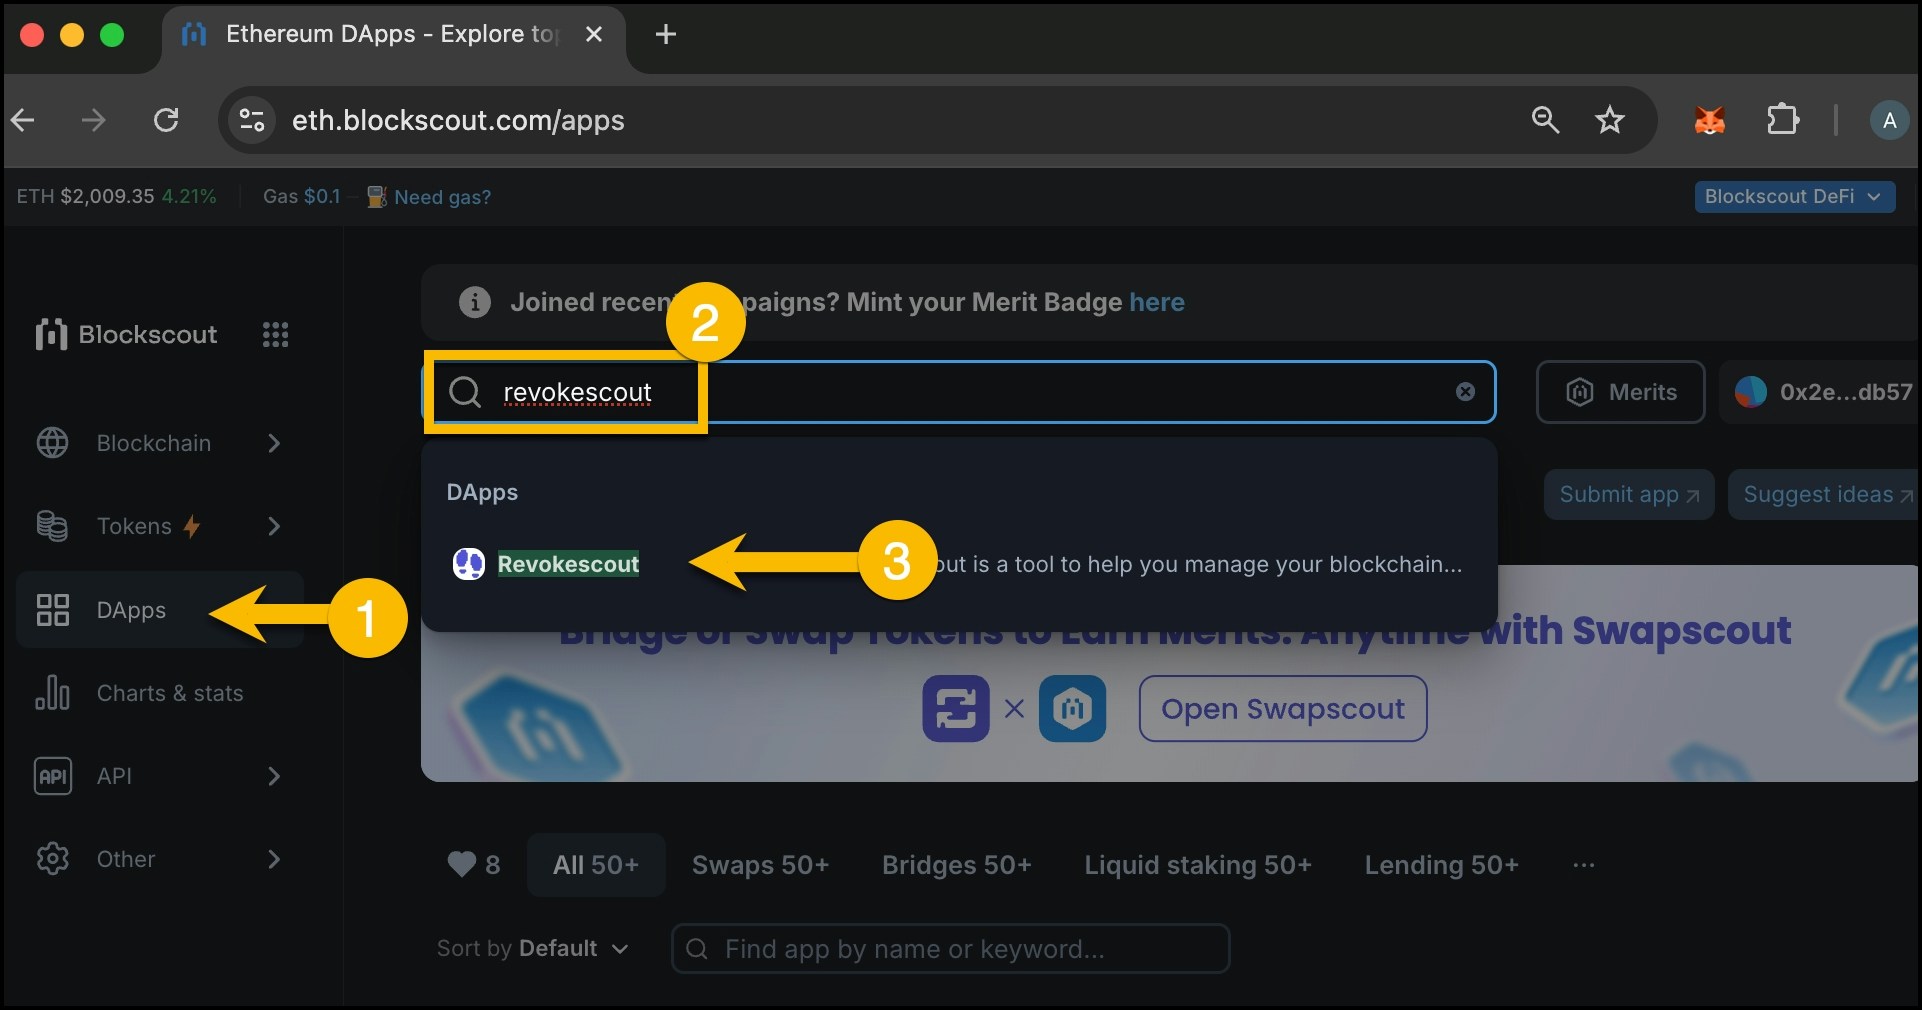Open the 0x2e...db57 wallet button
The image size is (1922, 1010).
pos(1820,392)
